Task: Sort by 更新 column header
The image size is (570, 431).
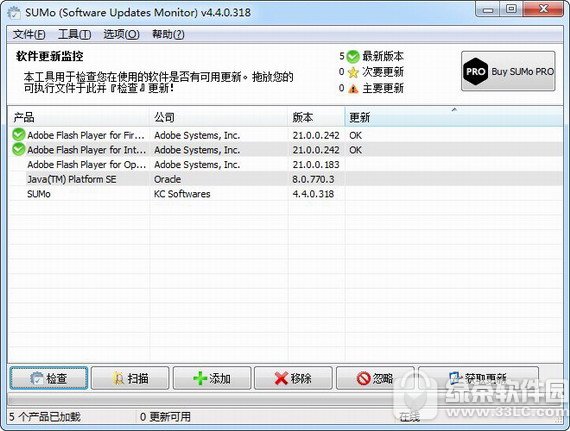Action: click(454, 117)
